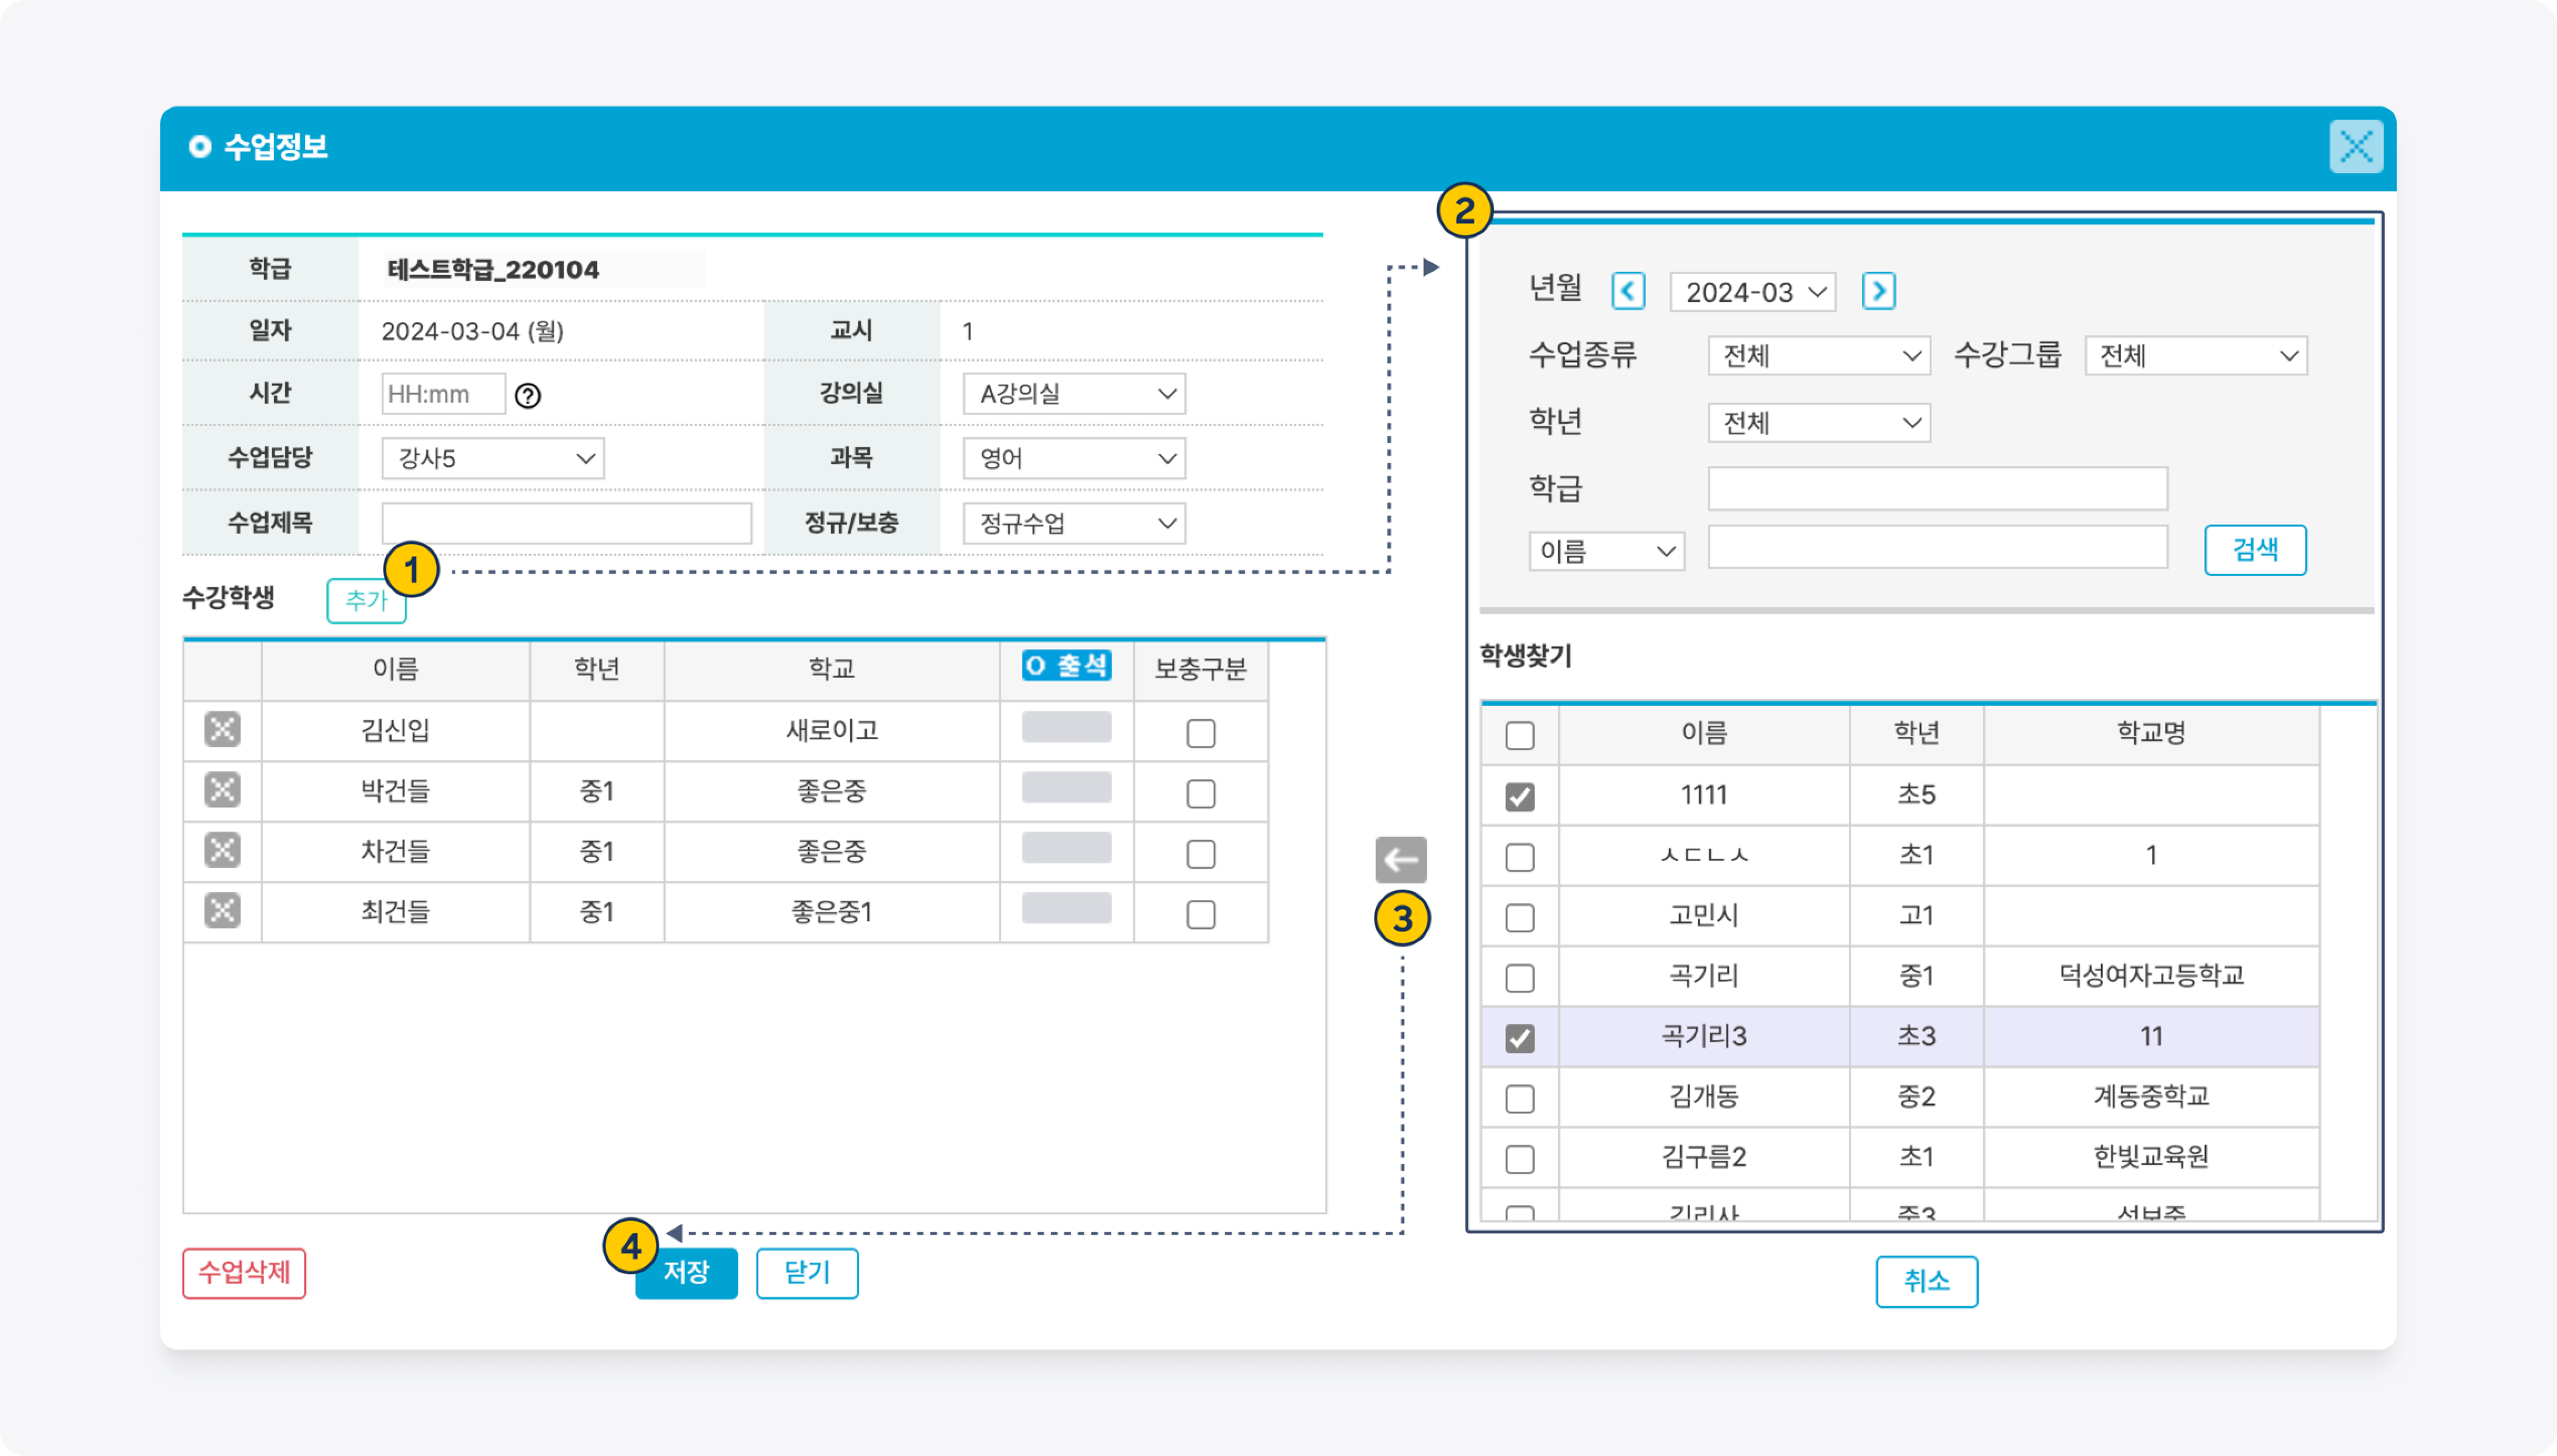
Task: Remove student 최건들 with the X icon
Action: click(x=222, y=911)
